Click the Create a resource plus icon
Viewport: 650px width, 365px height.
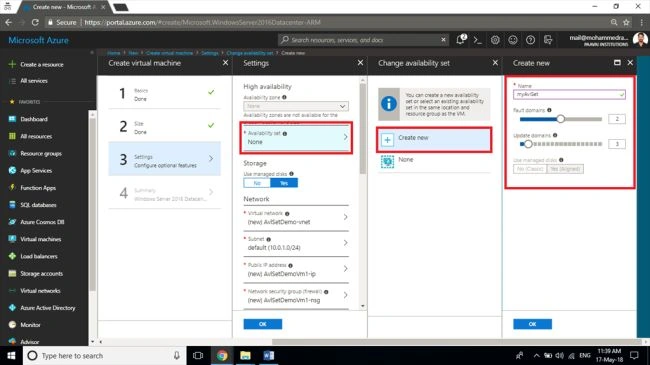(12, 64)
